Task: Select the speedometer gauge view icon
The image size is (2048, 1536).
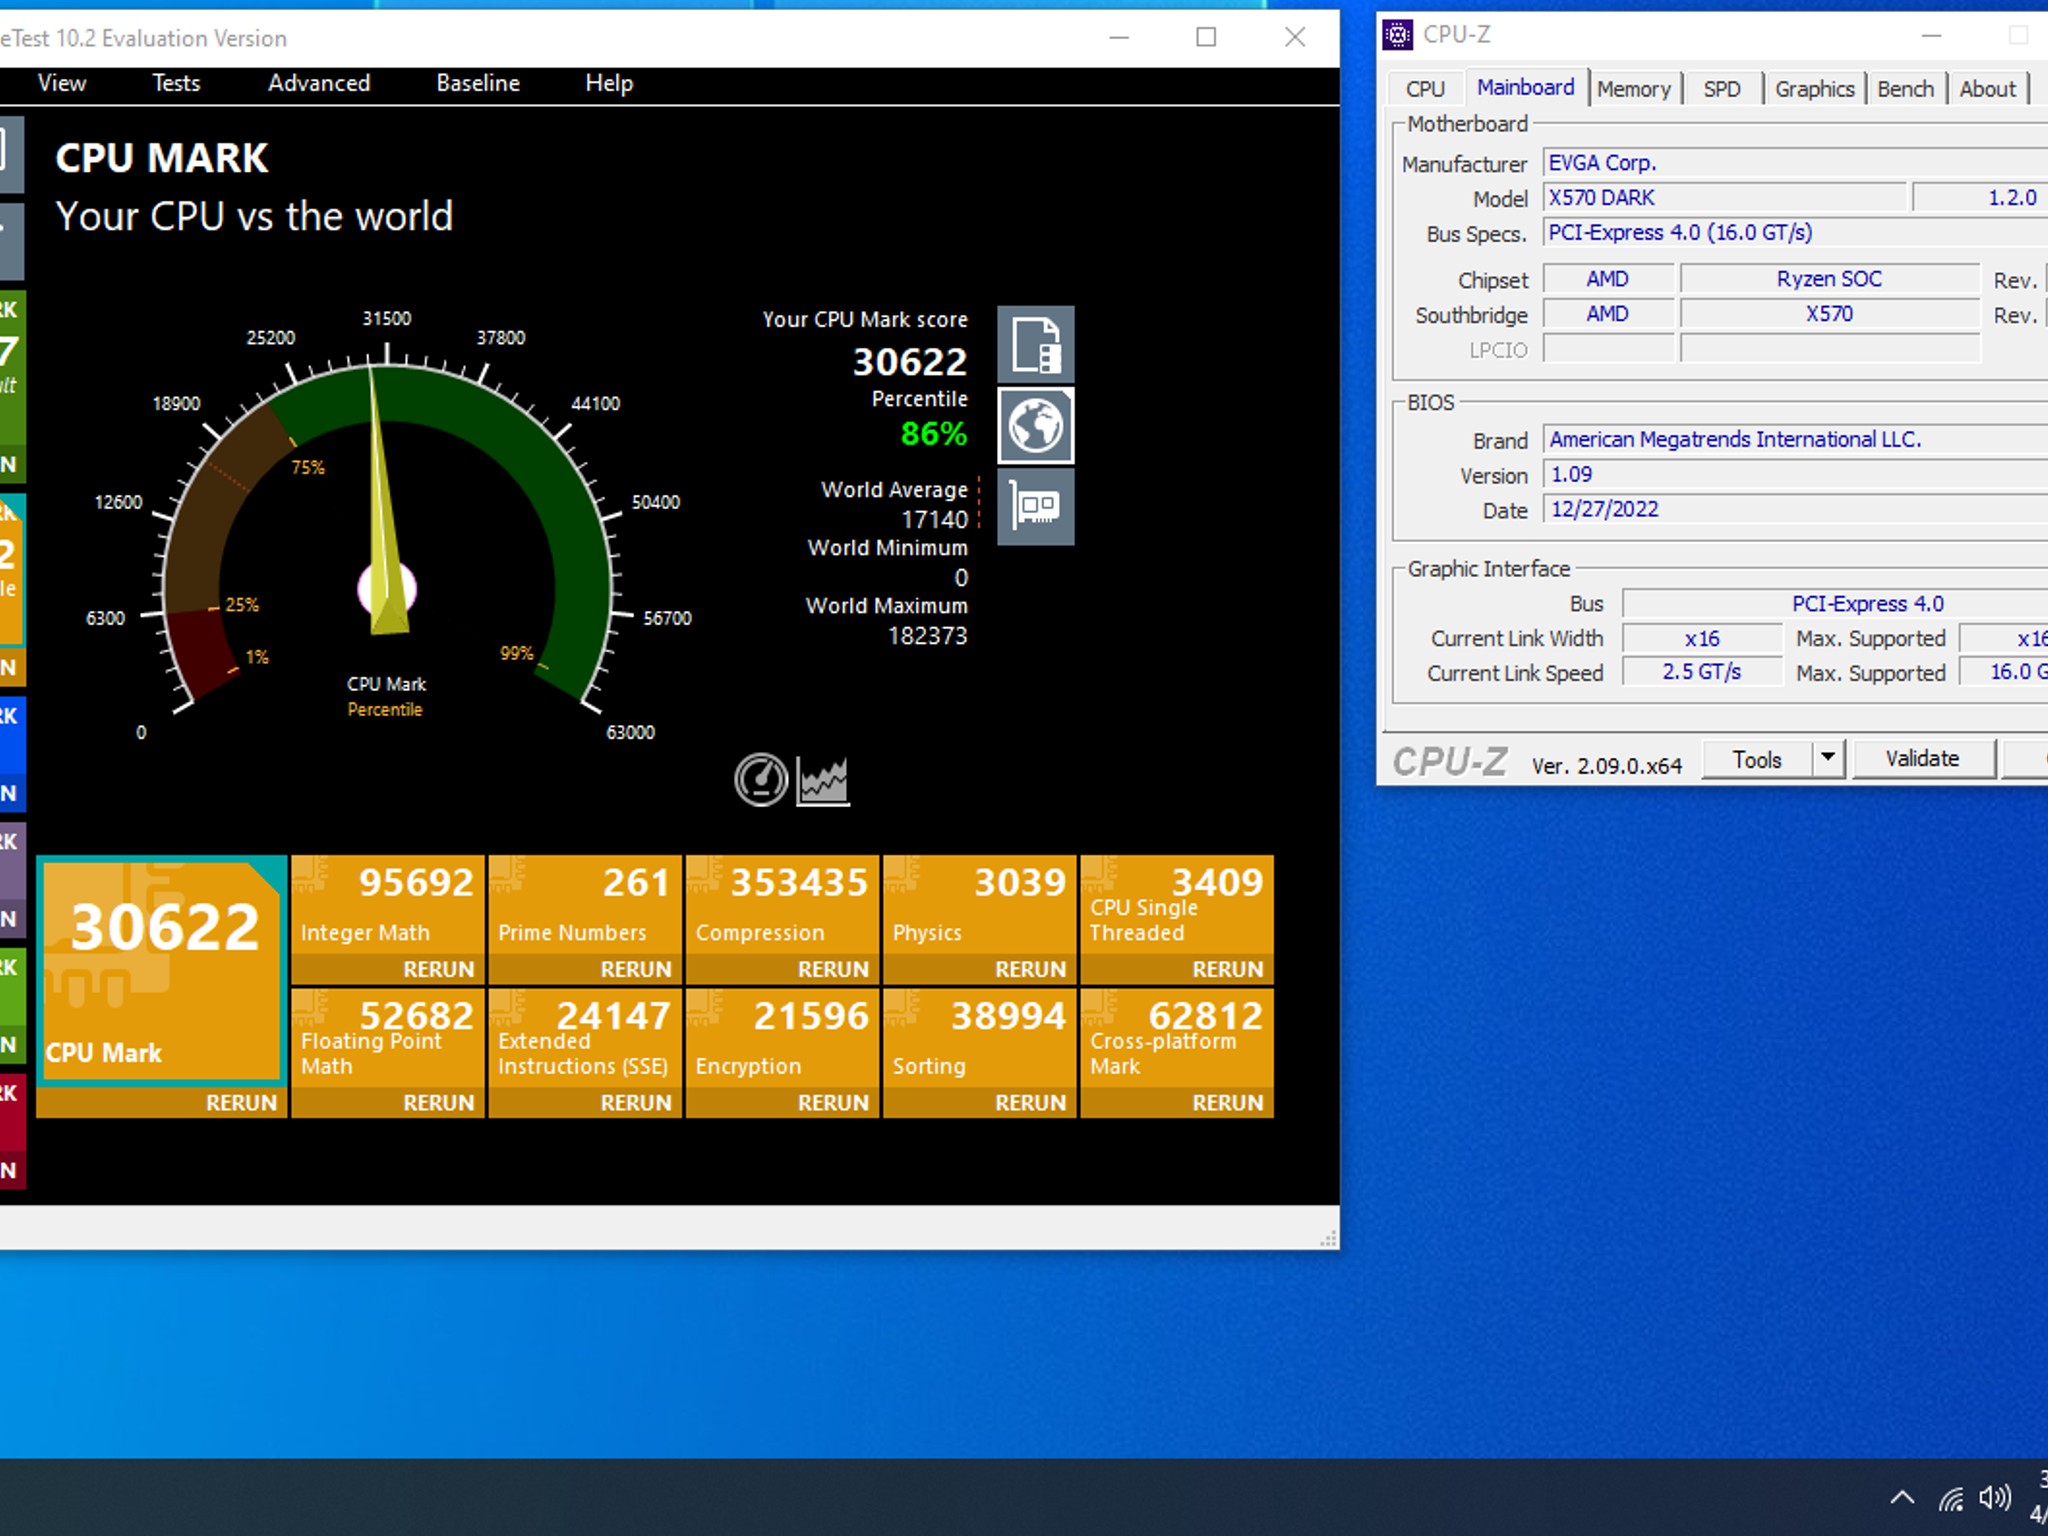Action: coord(761,780)
